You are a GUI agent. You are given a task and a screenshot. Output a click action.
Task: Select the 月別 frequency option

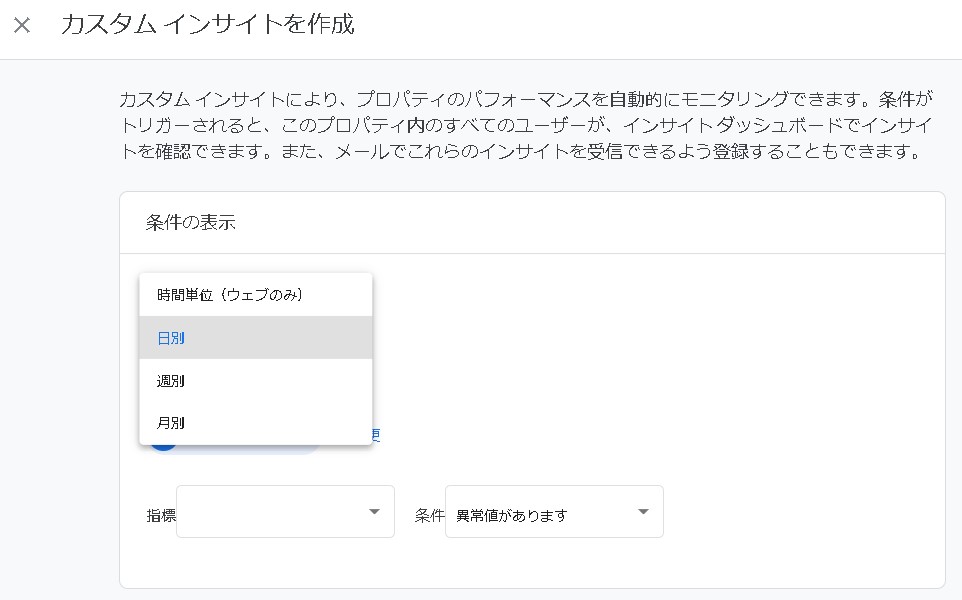point(171,423)
